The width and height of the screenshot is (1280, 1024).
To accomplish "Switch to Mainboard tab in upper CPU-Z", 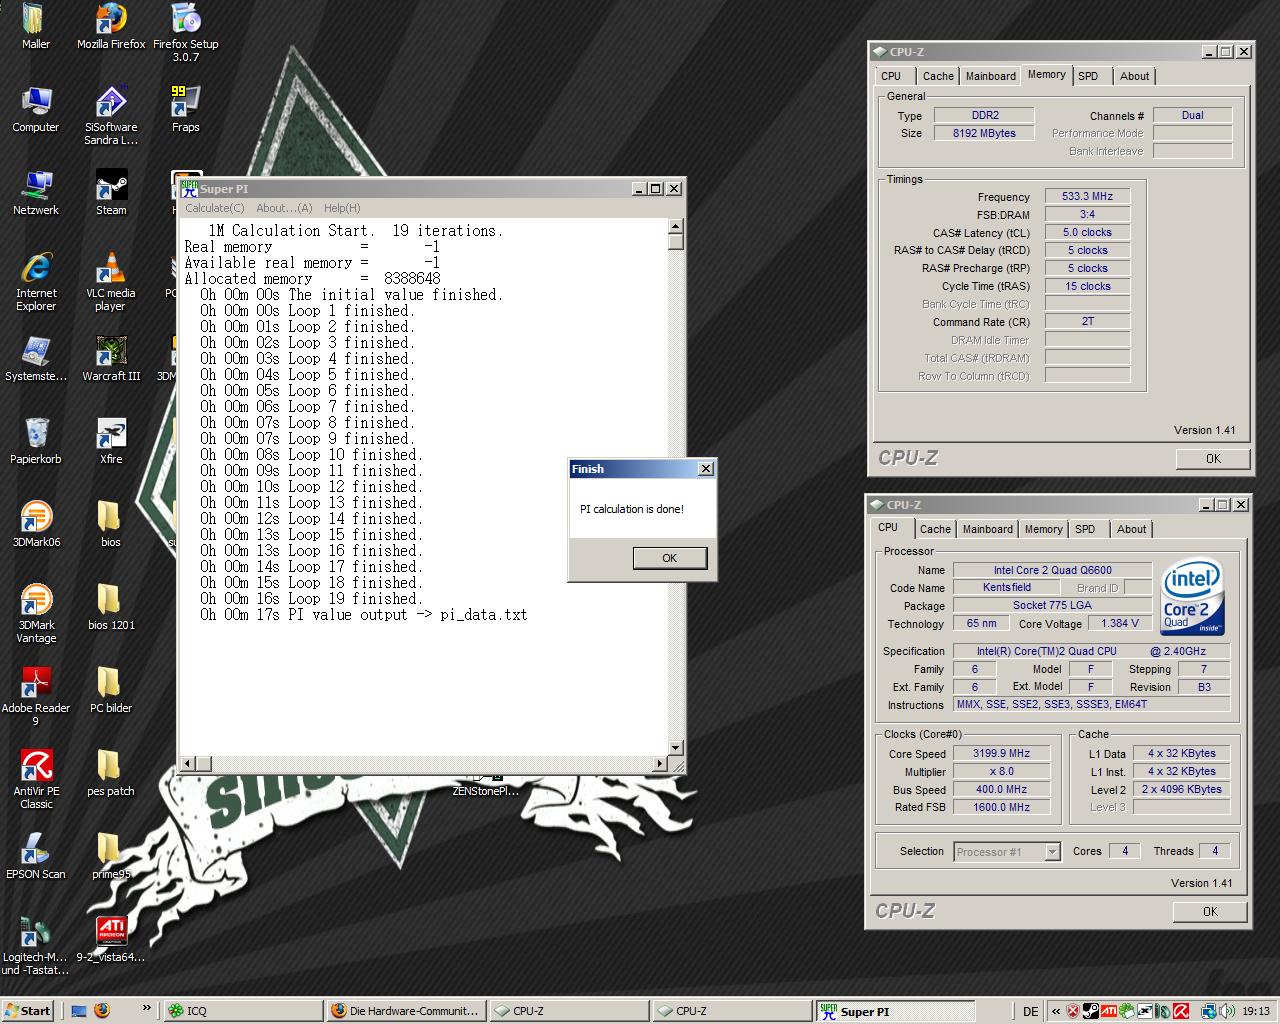I will click(990, 76).
